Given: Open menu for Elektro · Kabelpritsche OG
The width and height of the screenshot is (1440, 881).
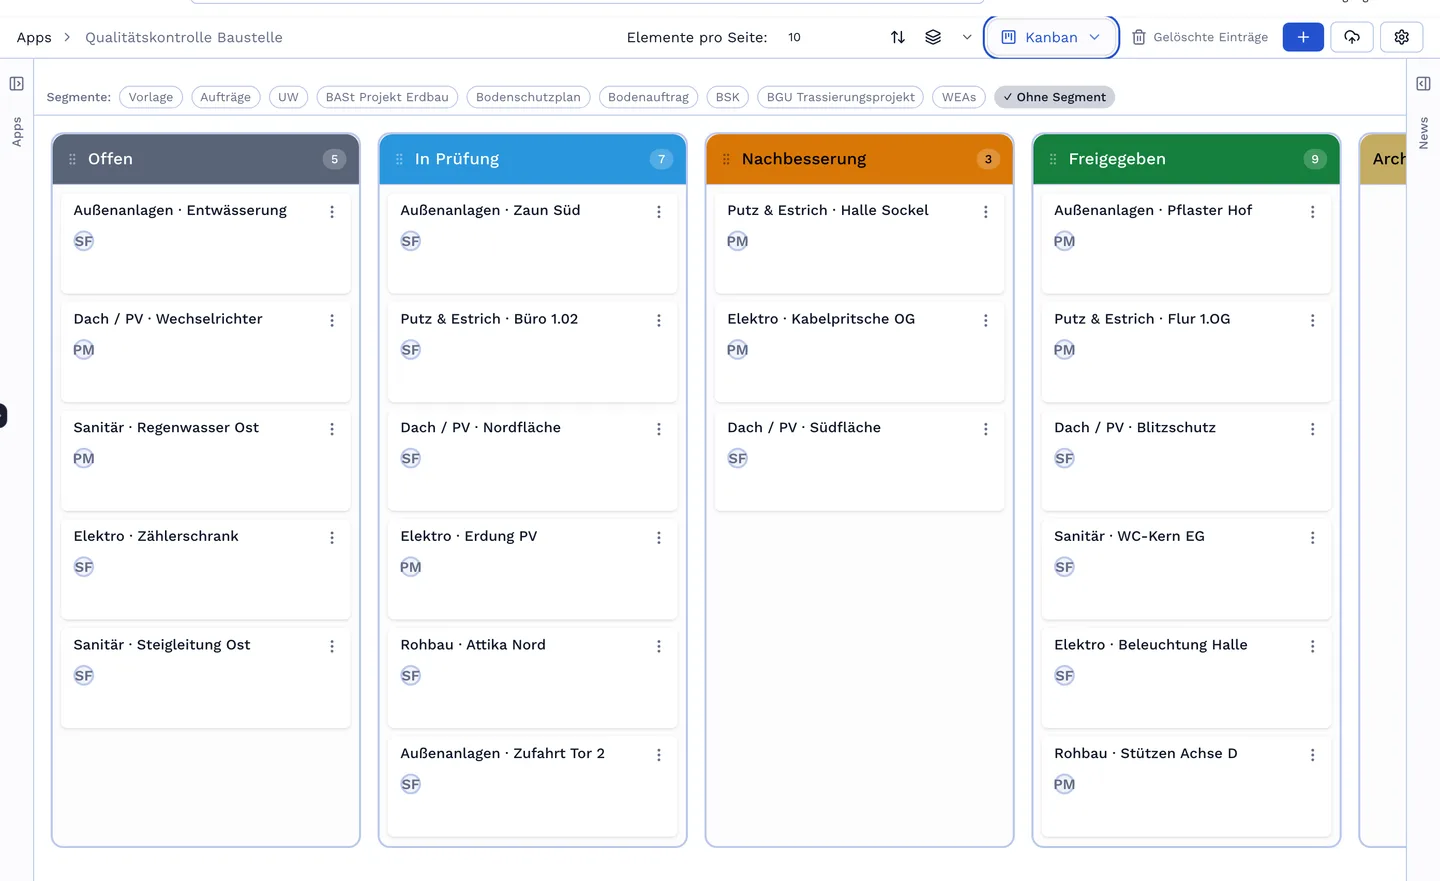Looking at the screenshot, I should pos(986,321).
